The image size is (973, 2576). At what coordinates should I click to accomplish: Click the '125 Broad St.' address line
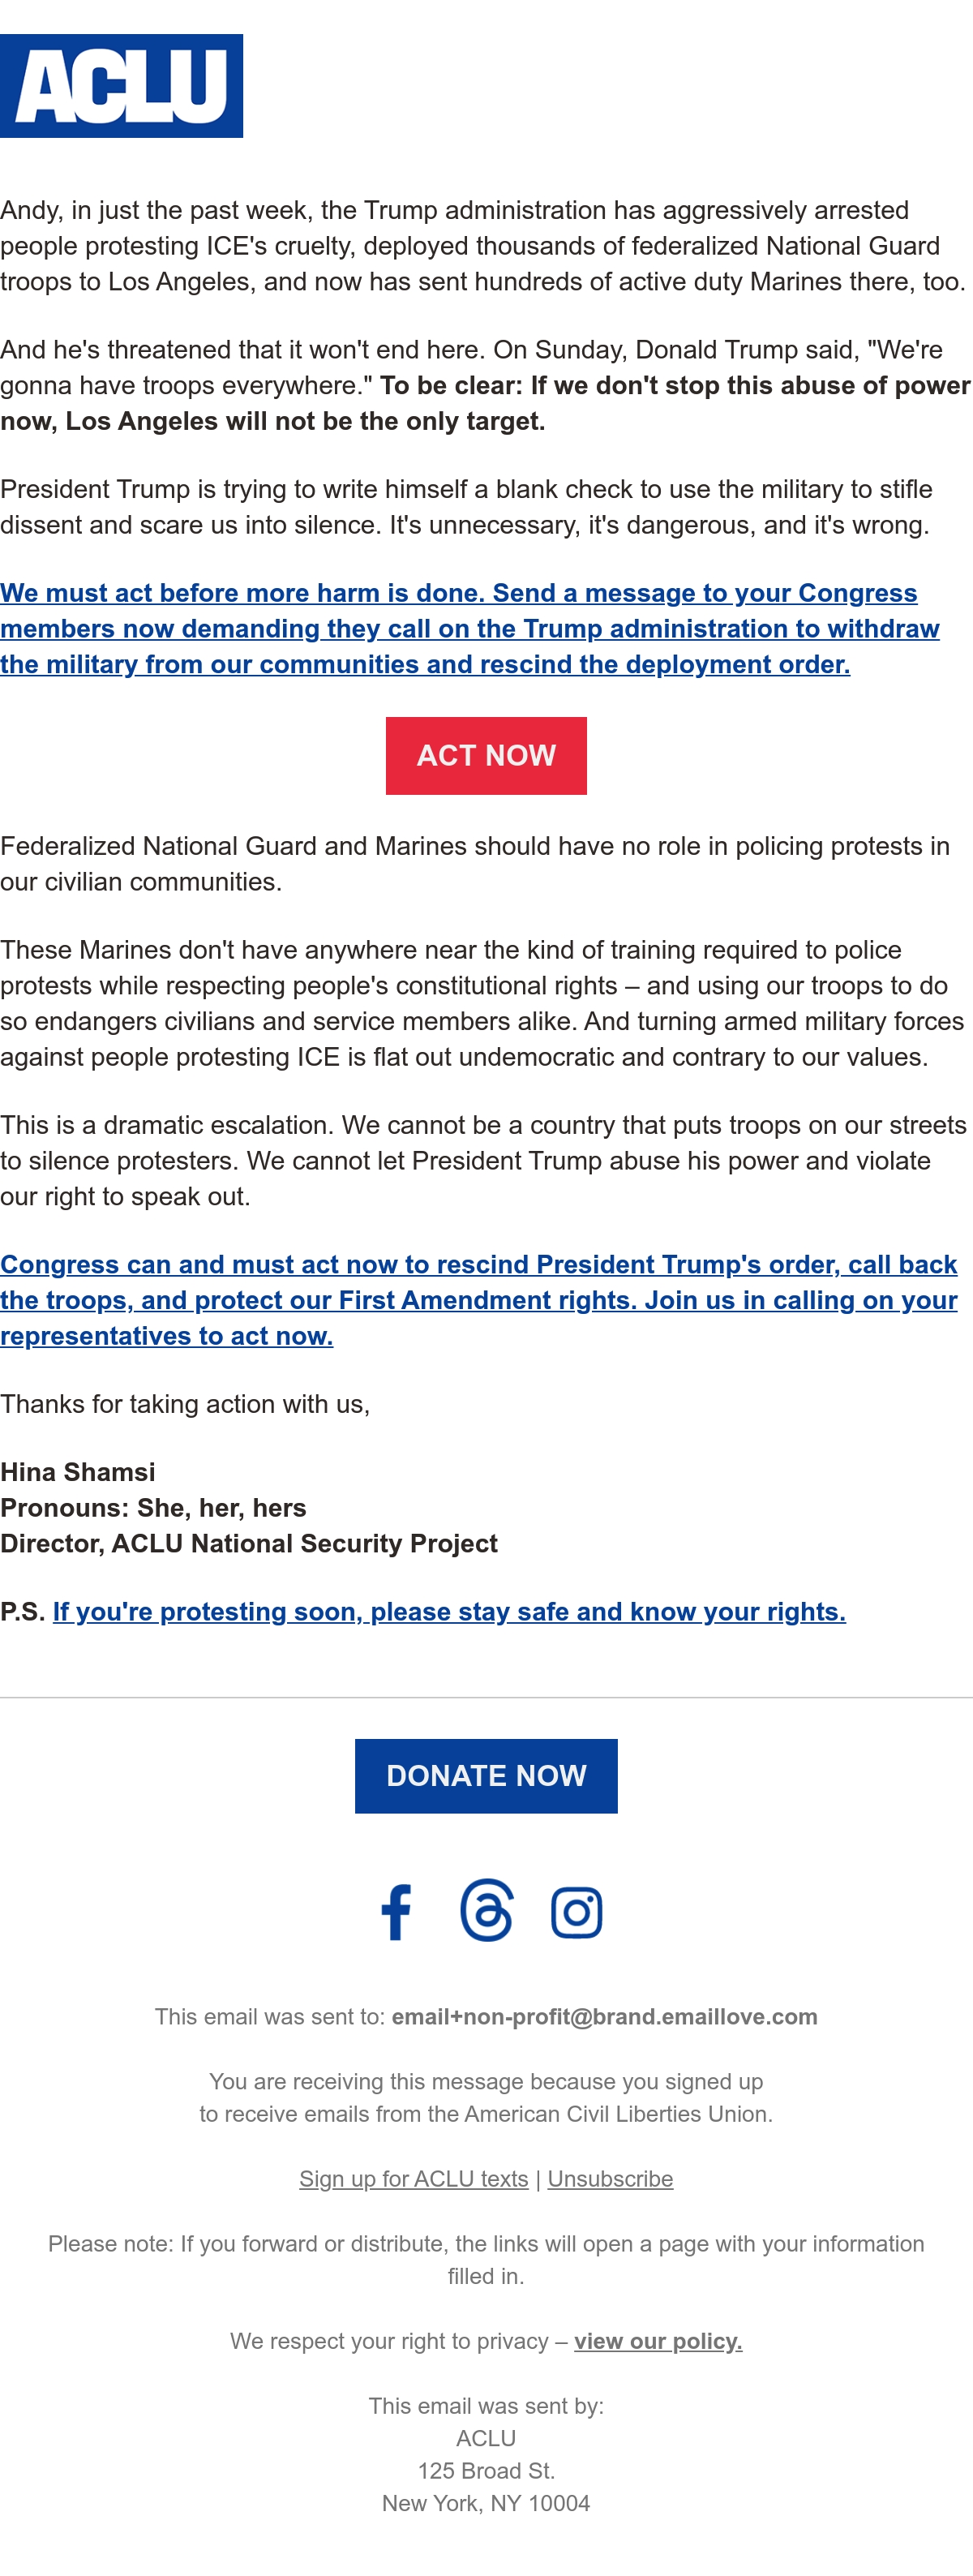(486, 2471)
